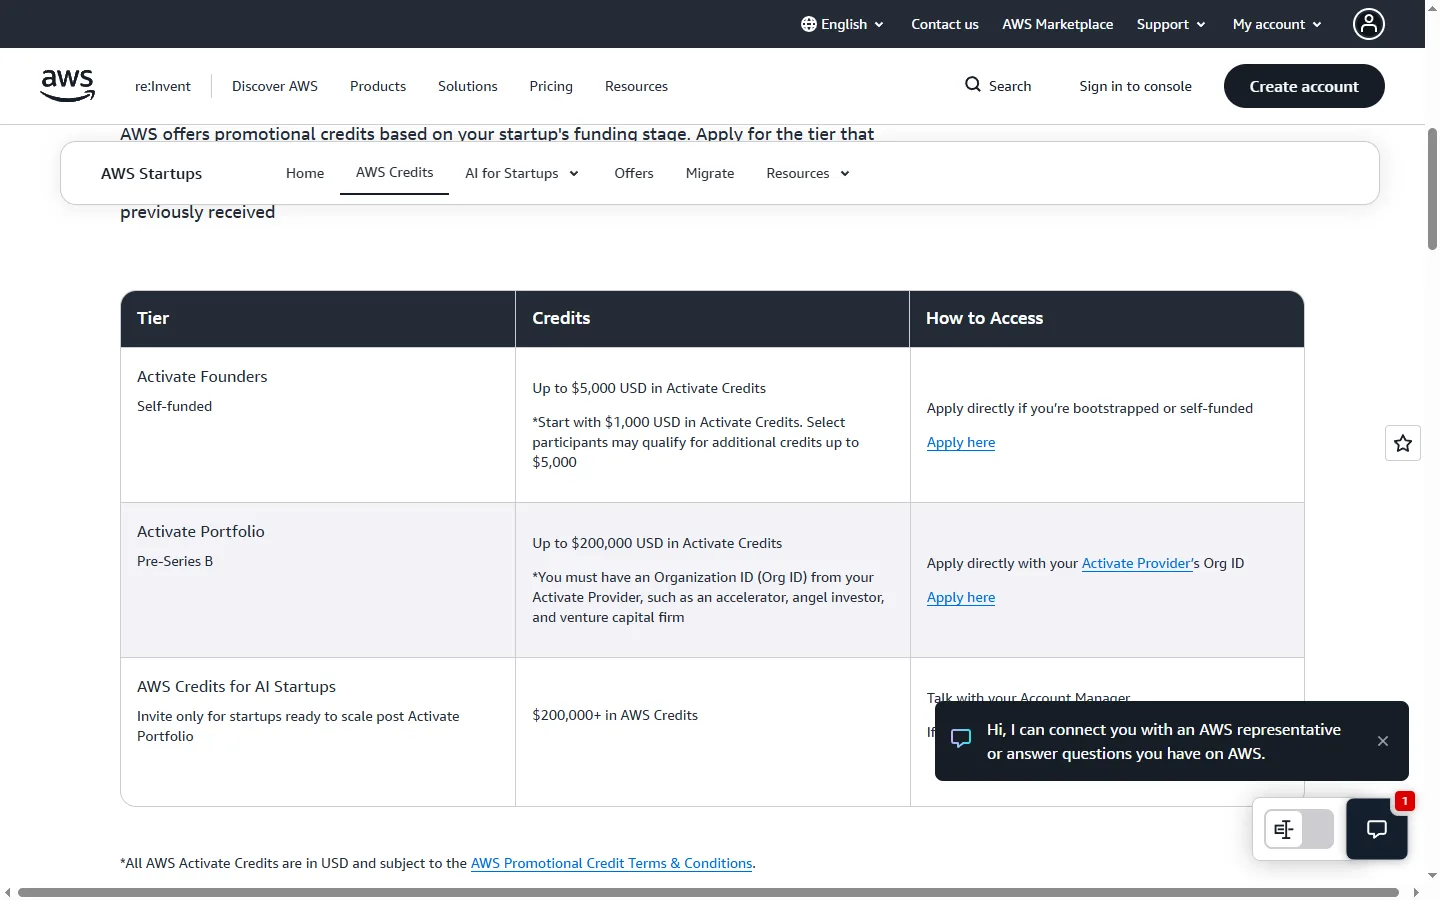Viewport: 1440px width, 900px height.
Task: Click the globe language icon
Action: [x=809, y=24]
